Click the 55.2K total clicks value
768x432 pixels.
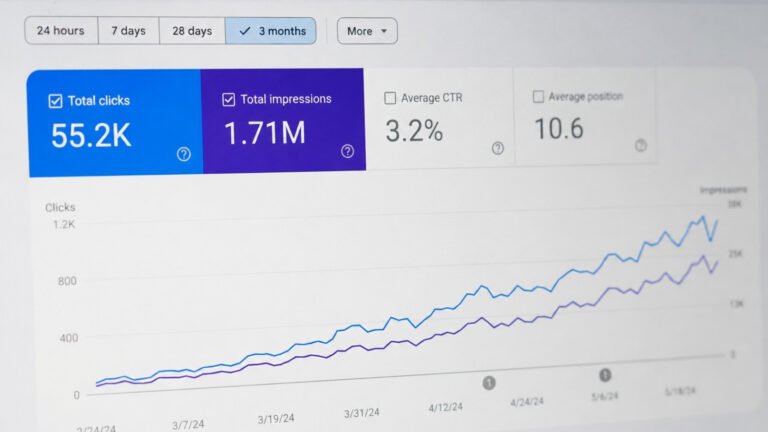coord(91,136)
